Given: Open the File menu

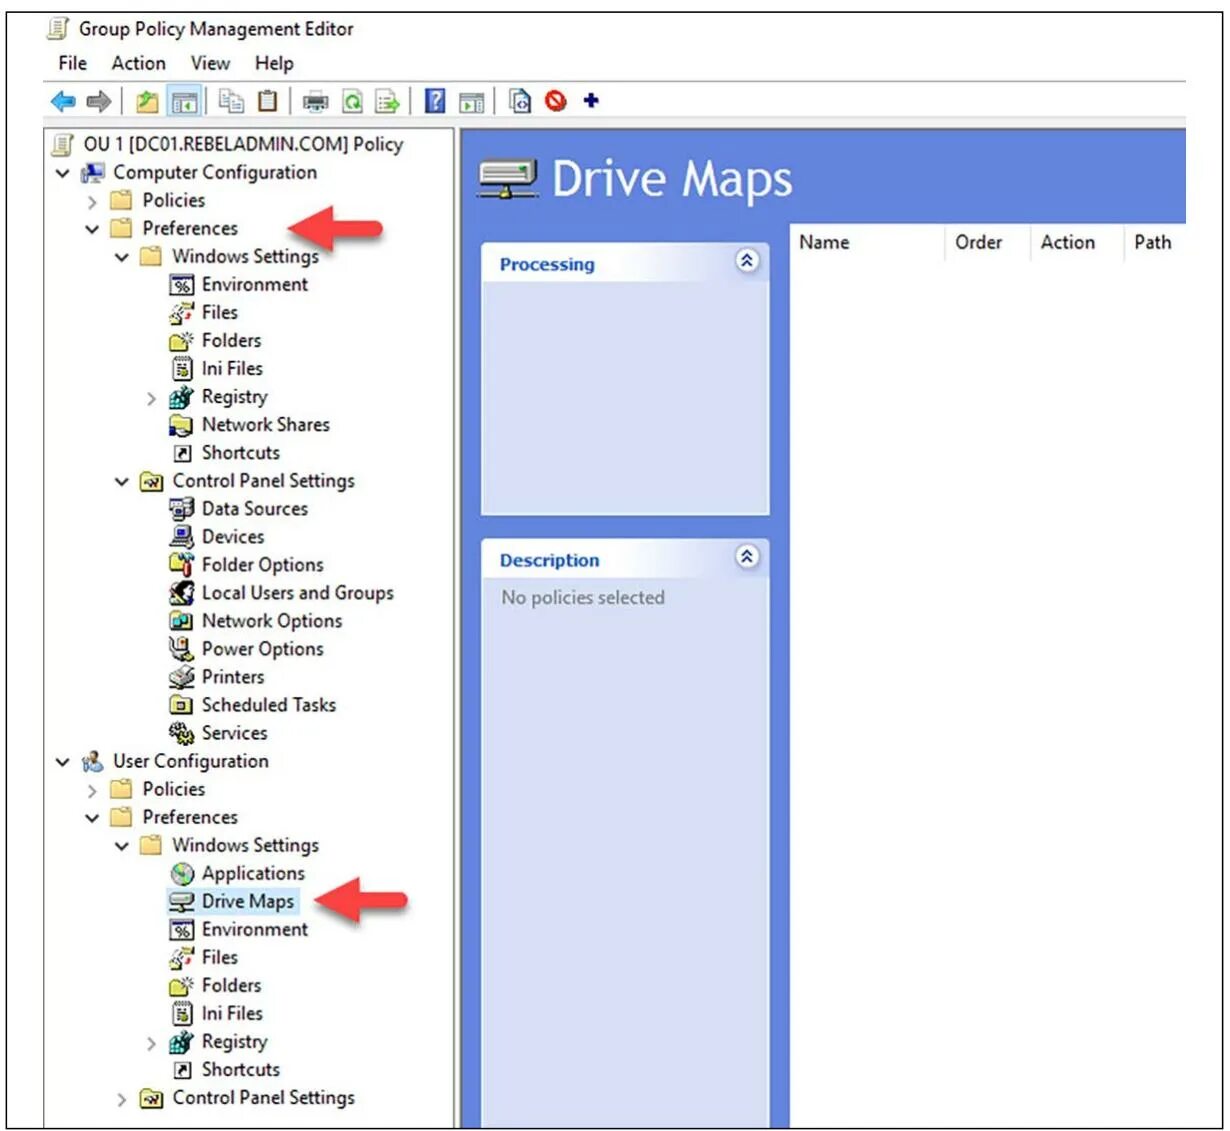Looking at the screenshot, I should (x=73, y=63).
